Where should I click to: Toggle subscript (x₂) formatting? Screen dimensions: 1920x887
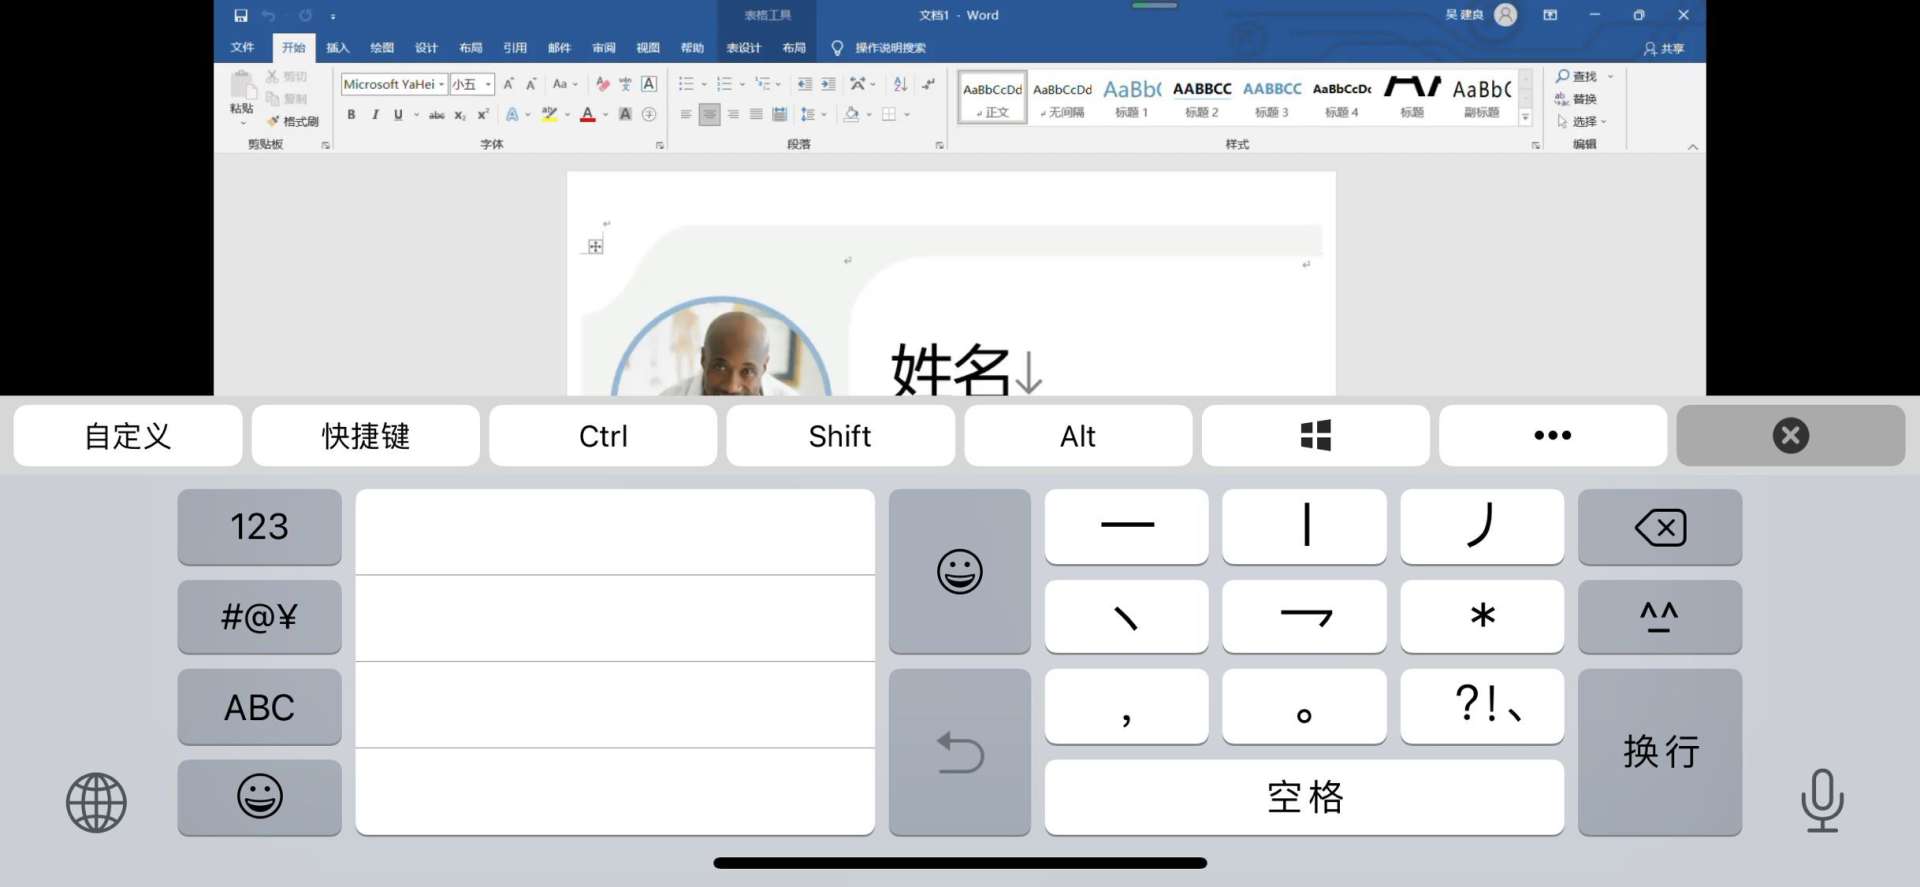[x=460, y=114]
